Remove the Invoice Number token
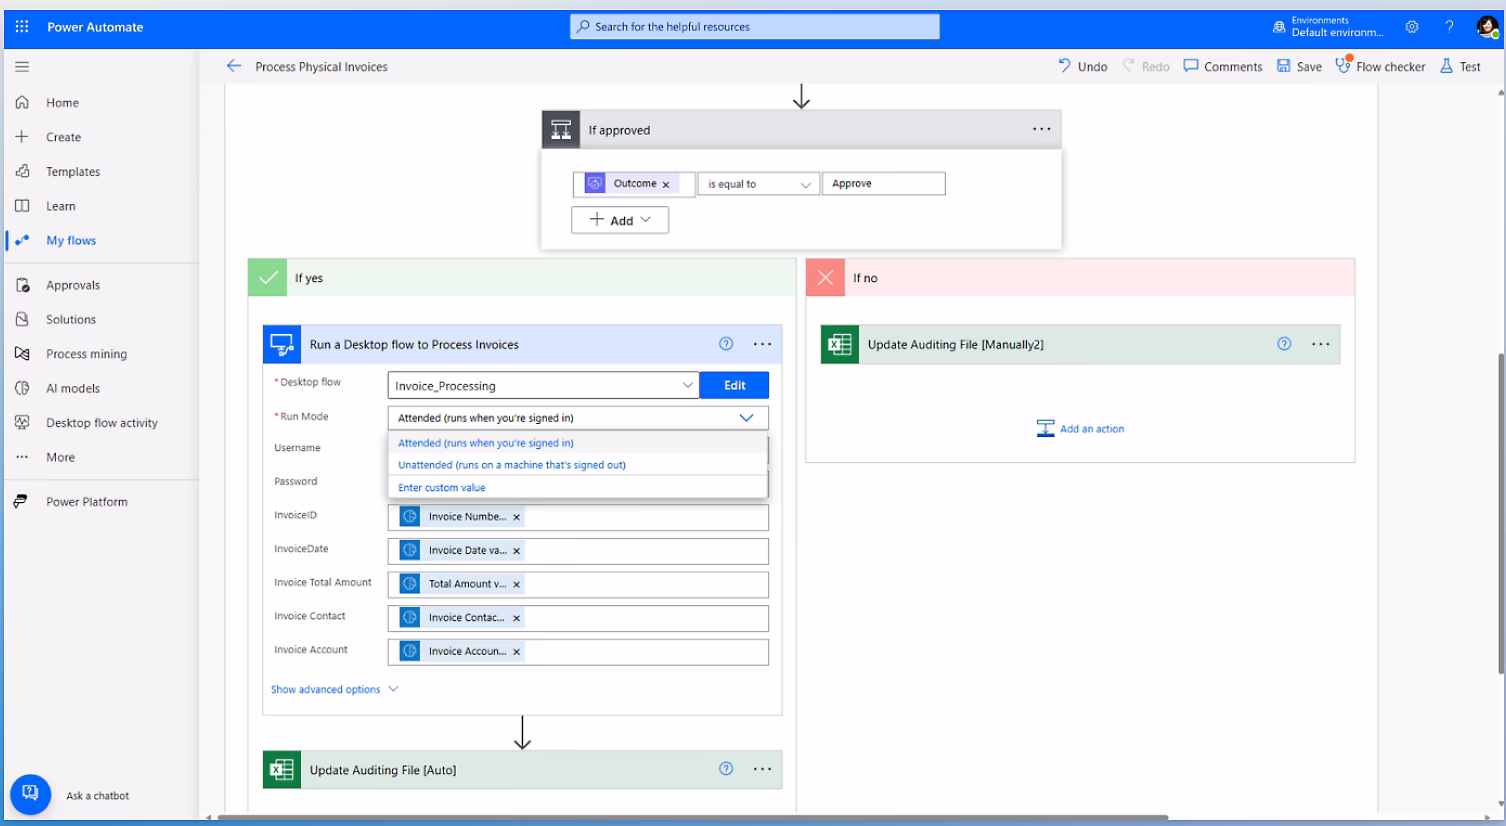1506x826 pixels. (517, 517)
